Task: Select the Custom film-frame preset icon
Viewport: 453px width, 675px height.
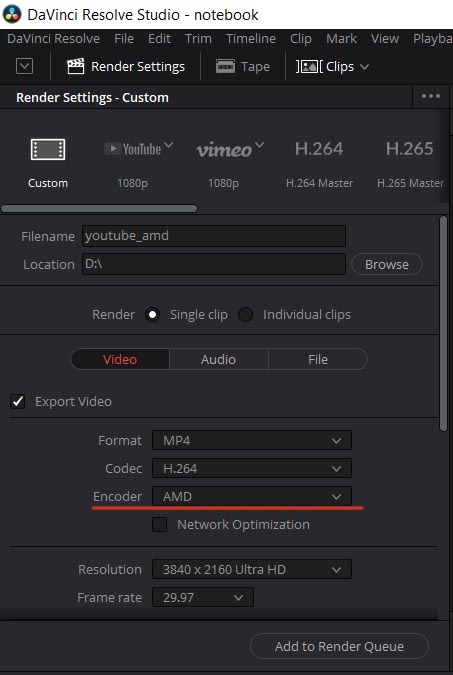Action: point(48,149)
